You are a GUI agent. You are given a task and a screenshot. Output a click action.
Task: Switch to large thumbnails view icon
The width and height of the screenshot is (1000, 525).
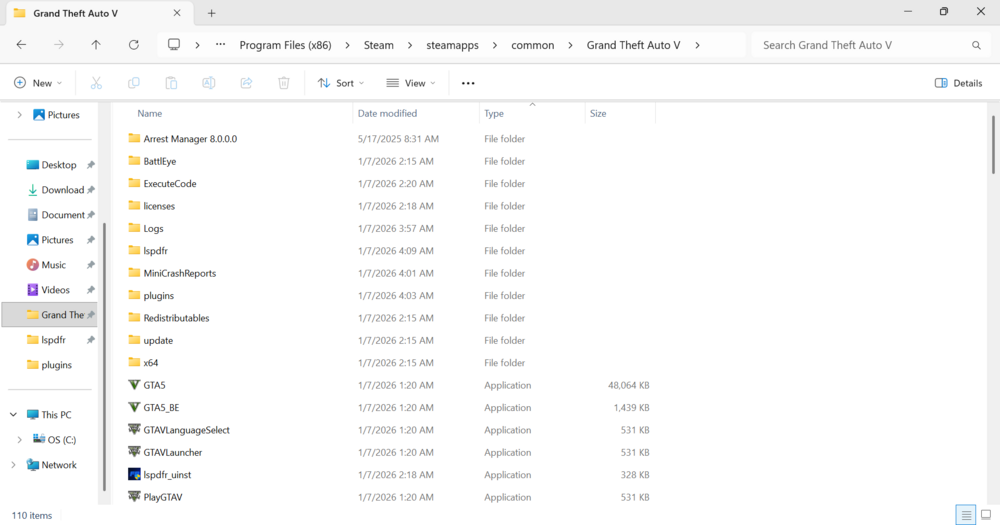coord(986,515)
